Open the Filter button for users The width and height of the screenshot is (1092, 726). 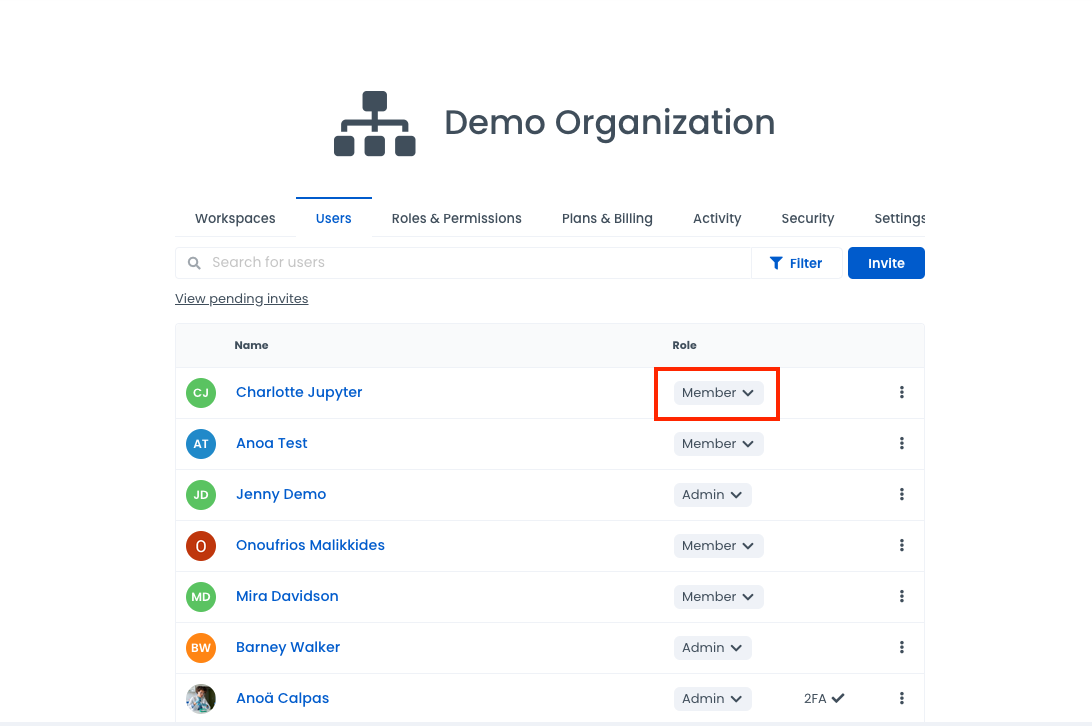796,264
